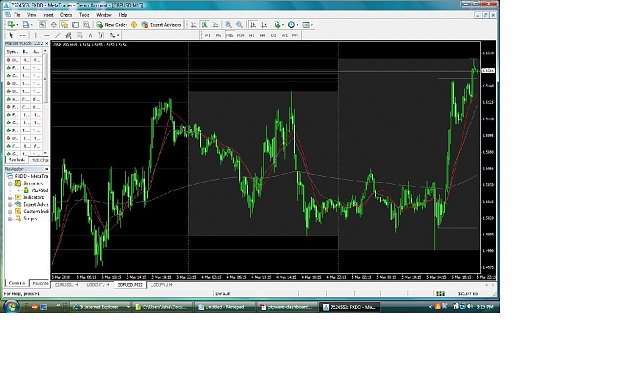This screenshot has width=625, height=391.
Task: Set timeframe to M15
Action: (x=230, y=35)
